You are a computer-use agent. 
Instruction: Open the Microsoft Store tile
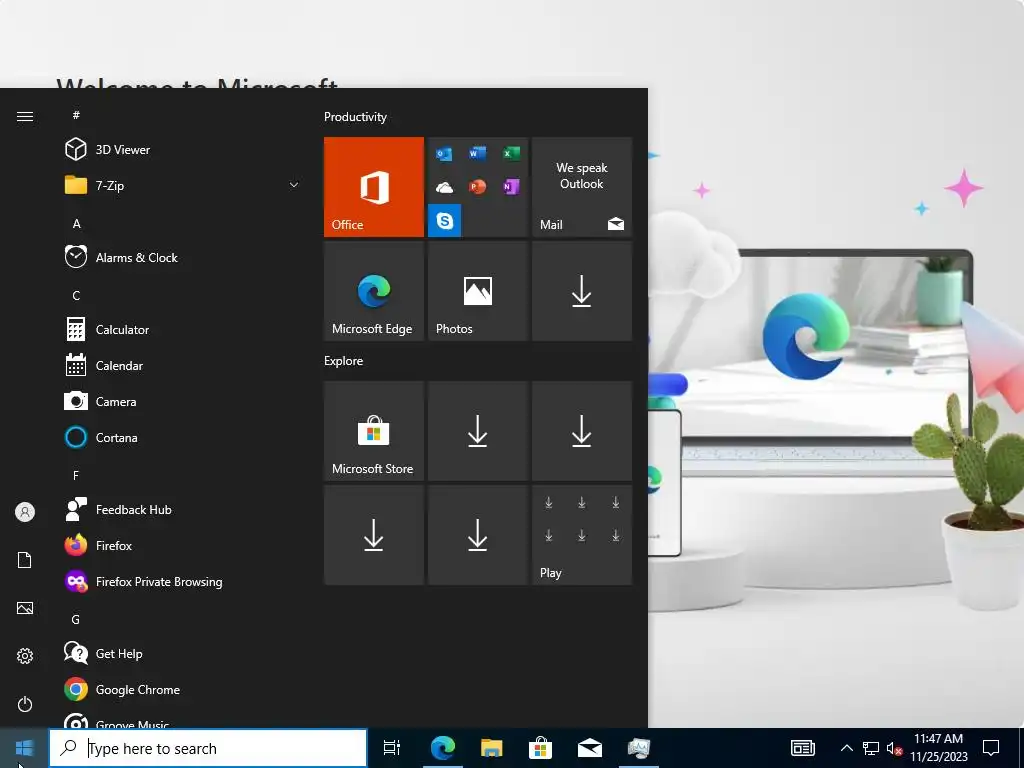[x=374, y=431]
